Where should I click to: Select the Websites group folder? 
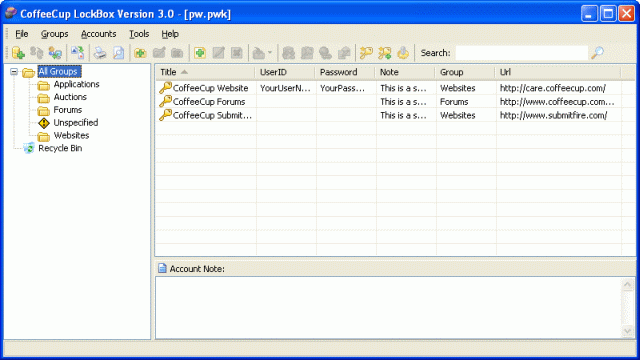tap(71, 135)
